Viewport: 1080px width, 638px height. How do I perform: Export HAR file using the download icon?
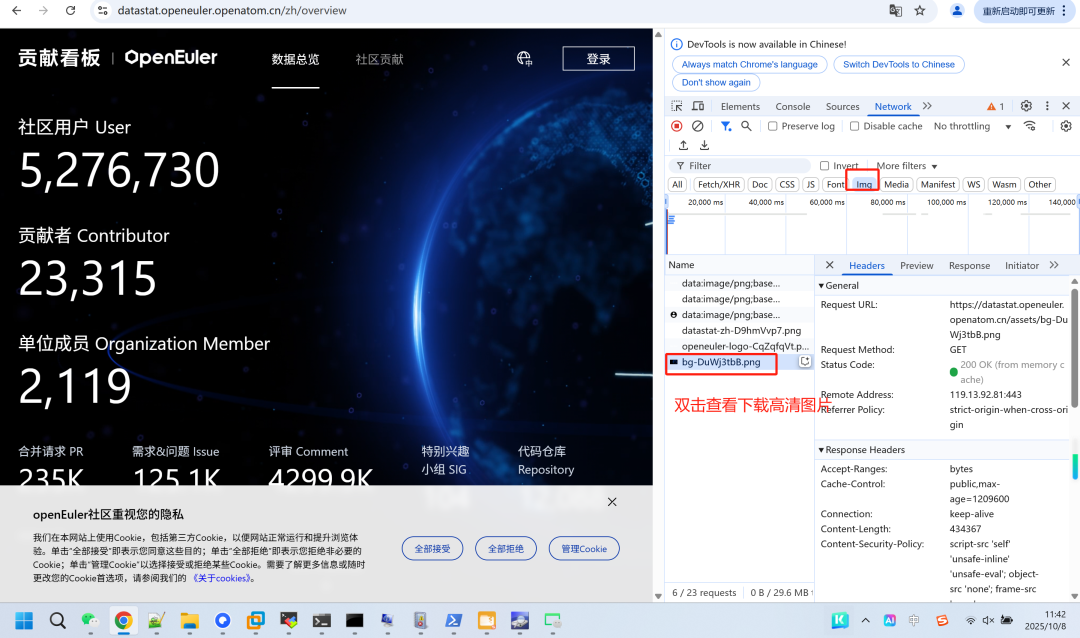point(705,145)
